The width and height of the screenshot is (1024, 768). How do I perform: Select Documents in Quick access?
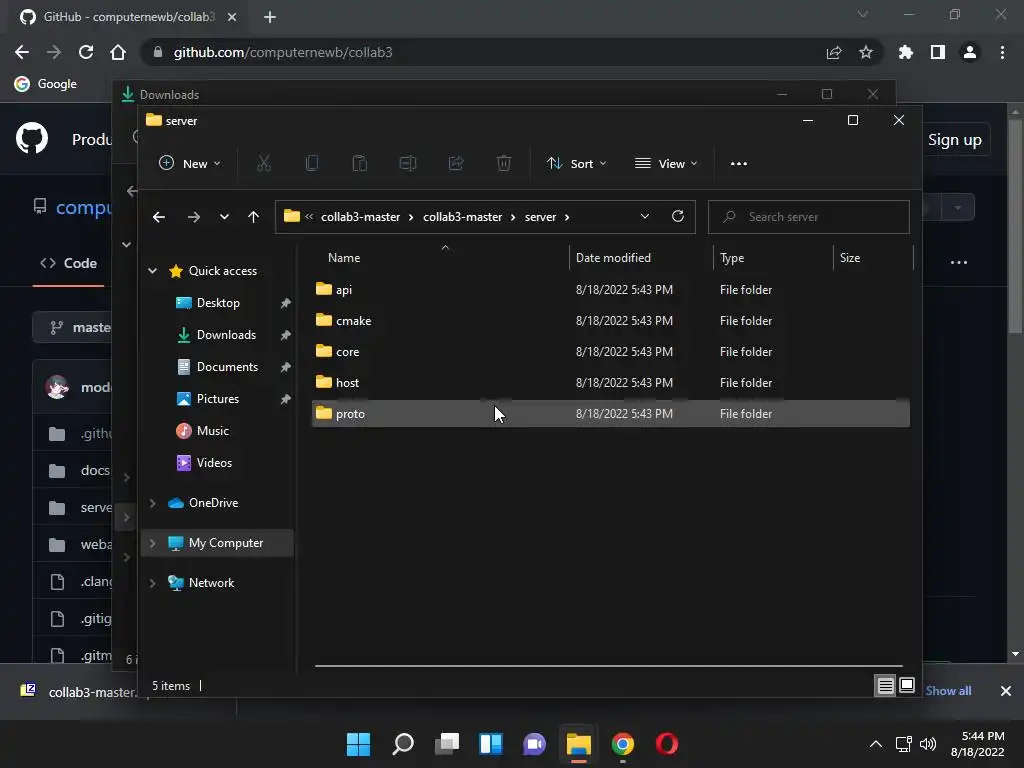click(x=227, y=367)
